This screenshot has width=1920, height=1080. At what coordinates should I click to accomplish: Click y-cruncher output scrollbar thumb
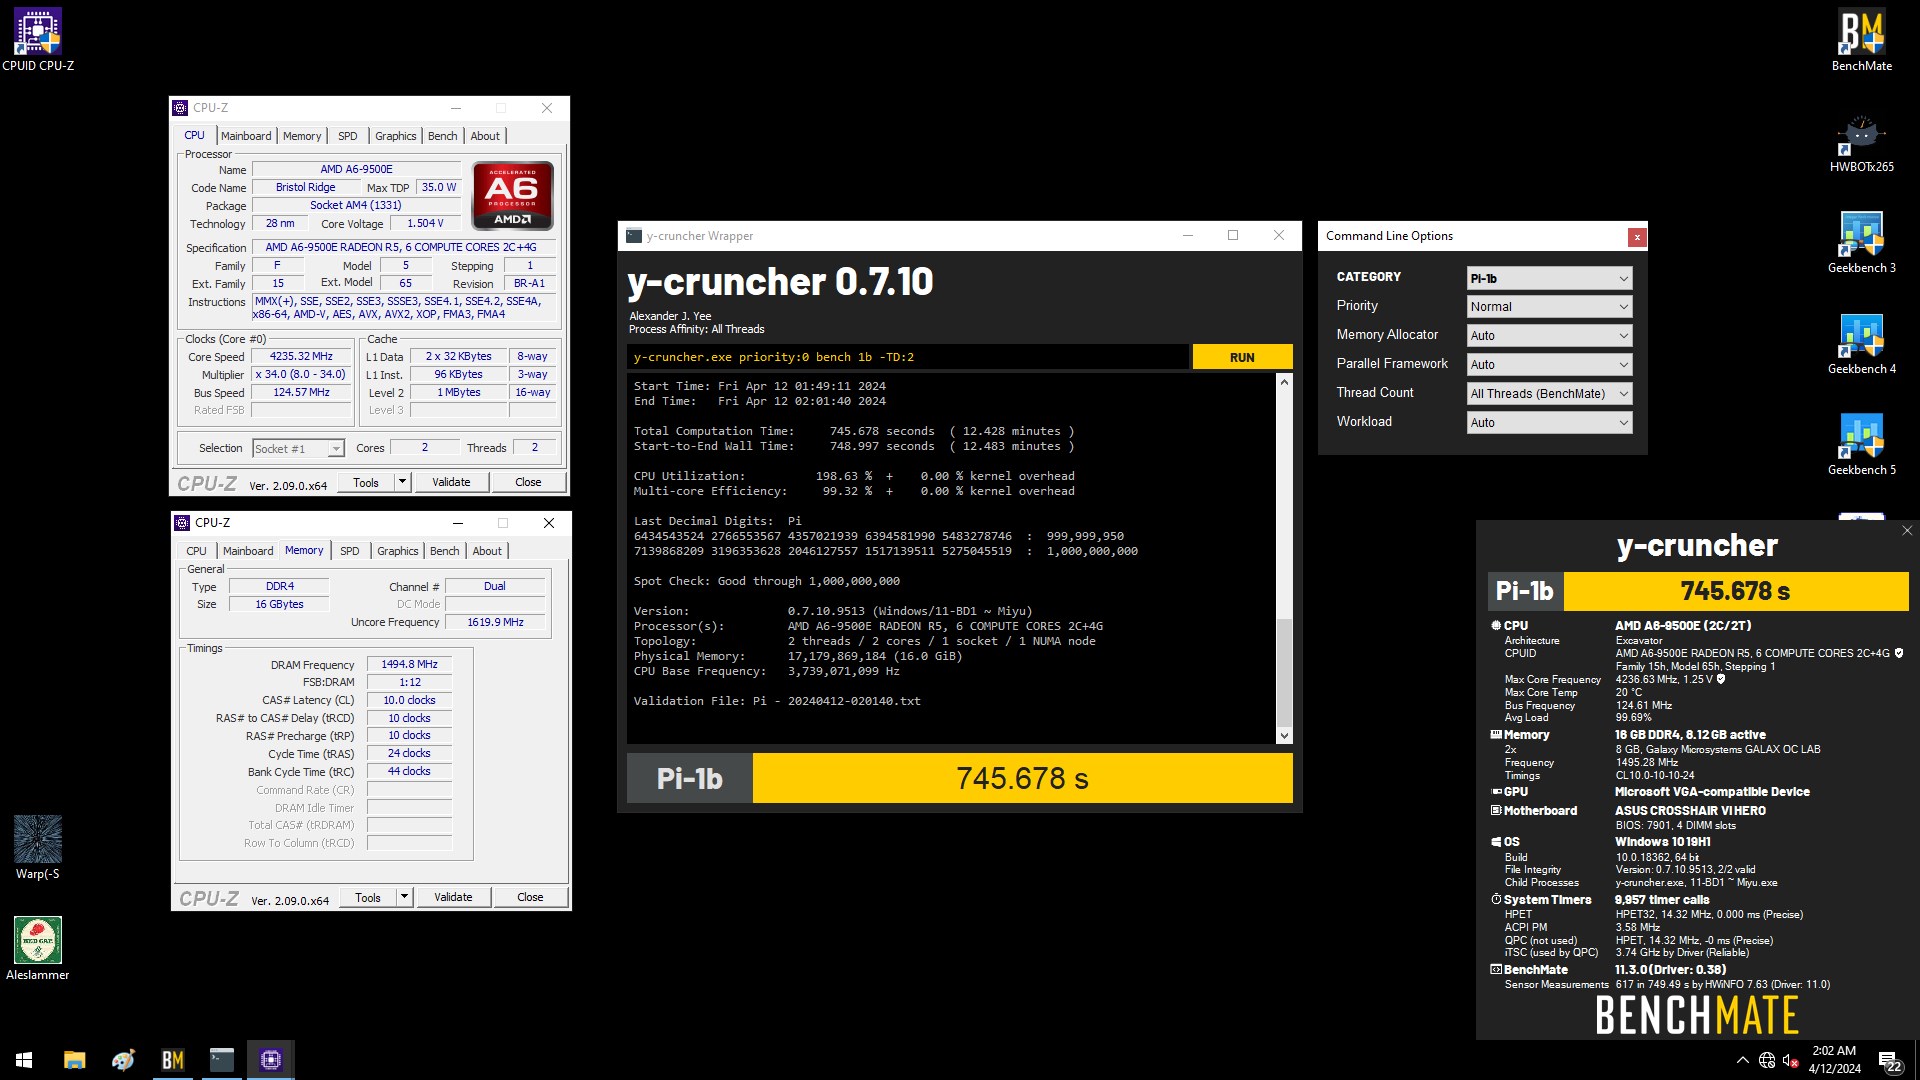[x=1284, y=672]
